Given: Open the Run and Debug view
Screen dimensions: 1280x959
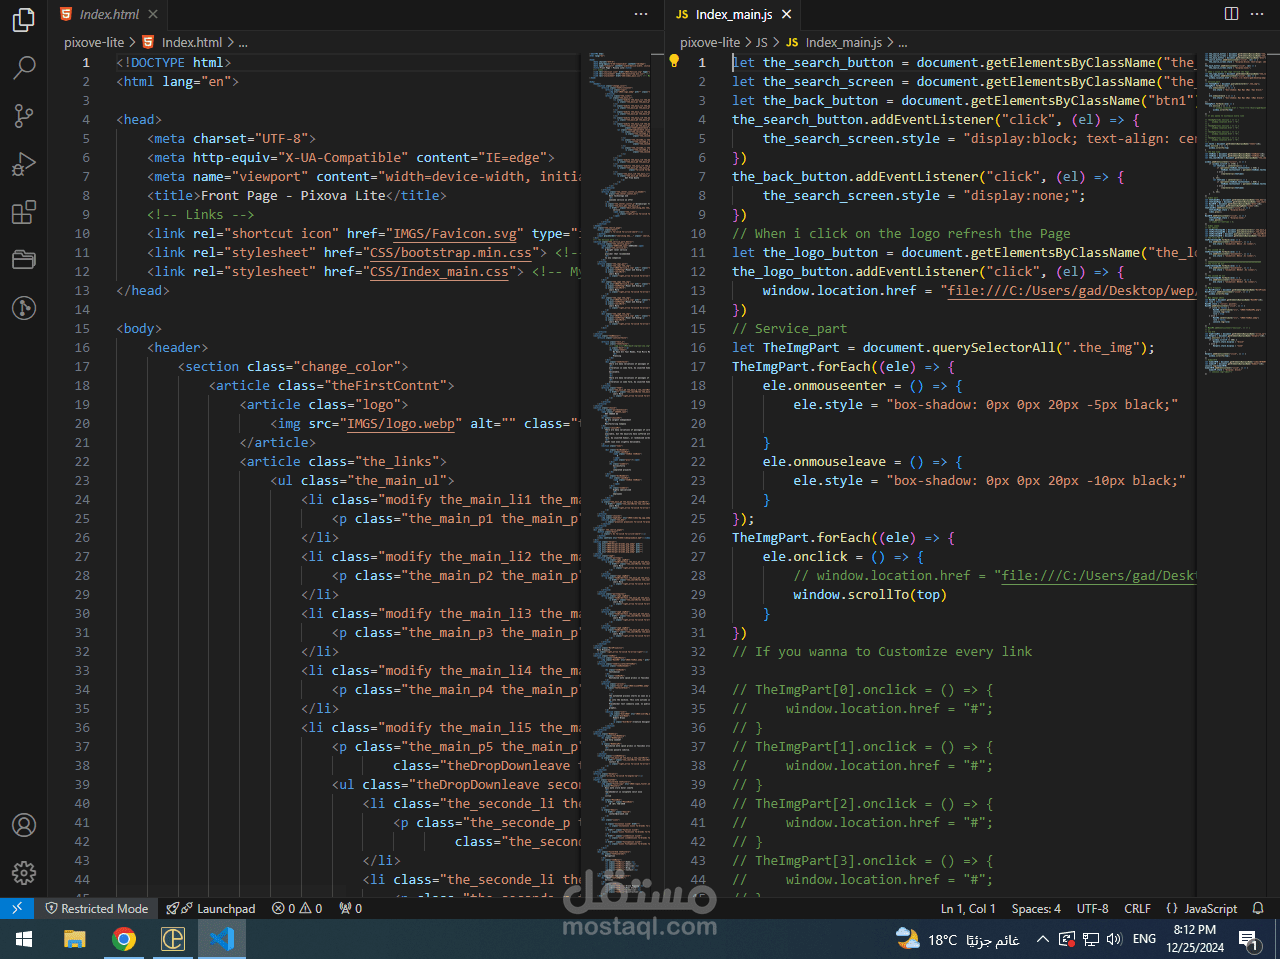Looking at the screenshot, I should click(24, 164).
